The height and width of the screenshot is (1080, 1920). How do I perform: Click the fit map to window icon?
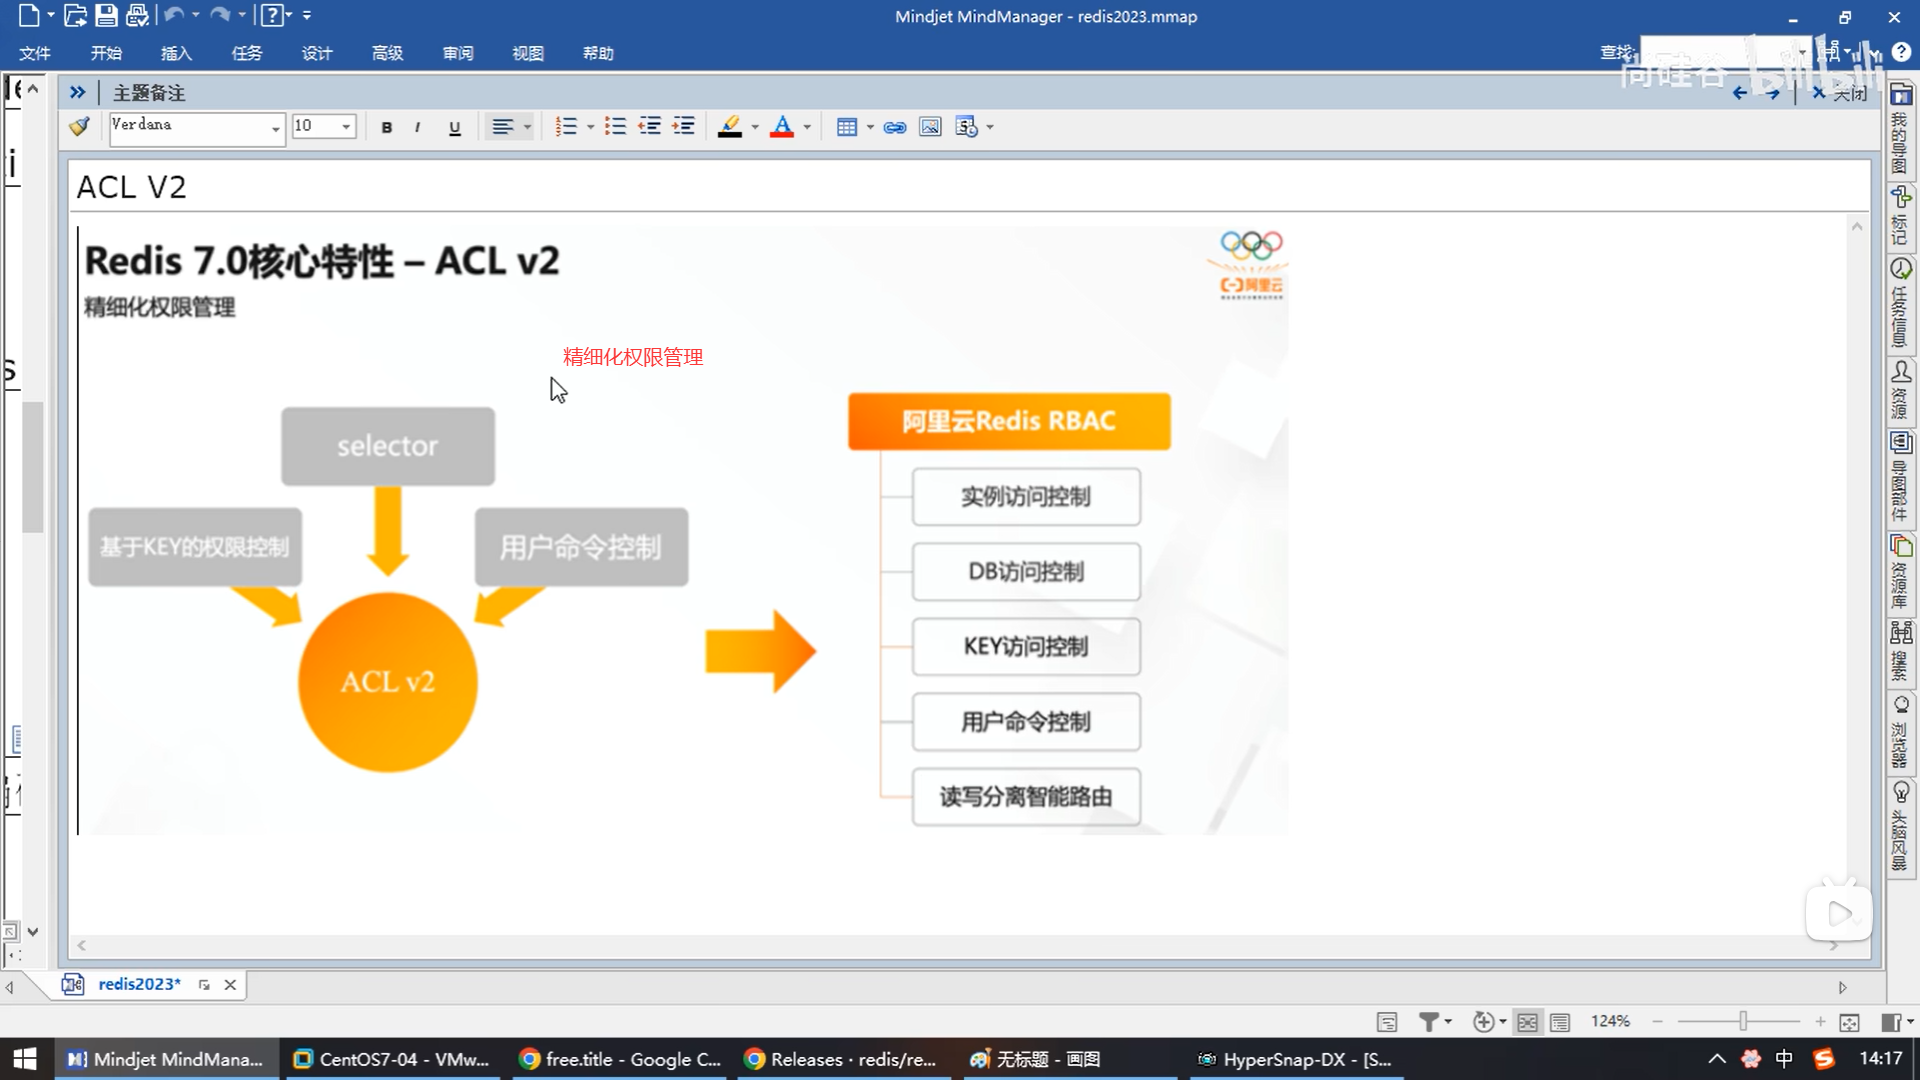point(1849,1022)
